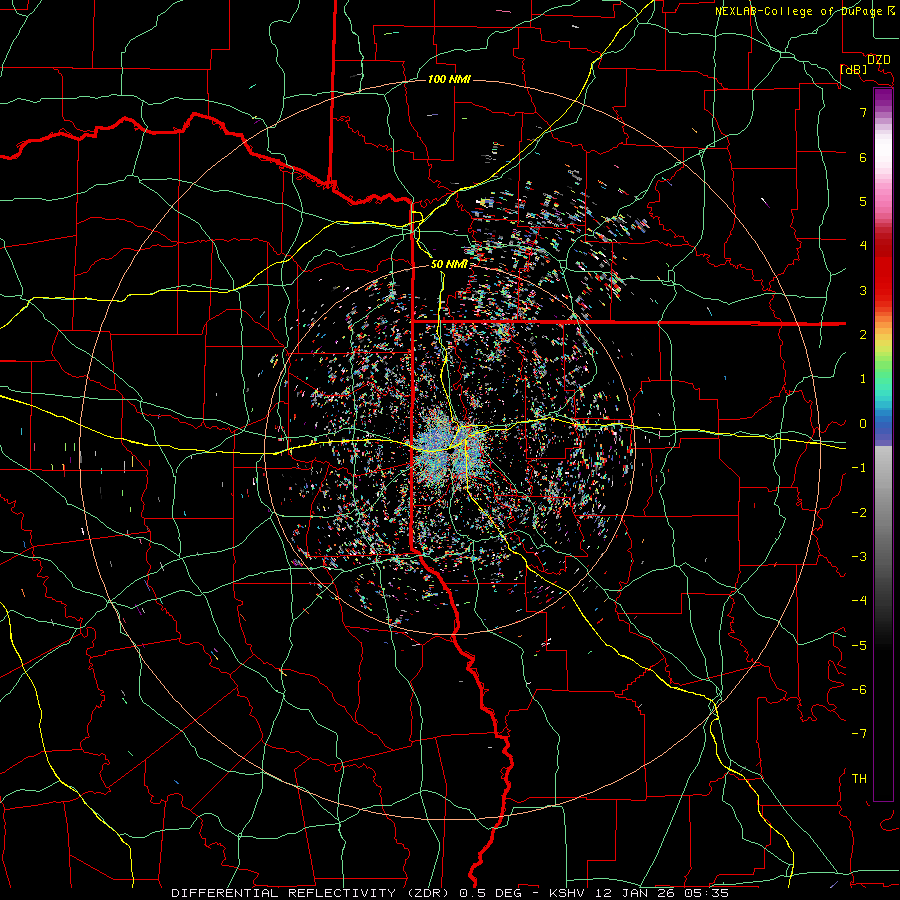Click the '-7' value on the scale
The image size is (900, 900).
pyautogui.click(x=859, y=734)
